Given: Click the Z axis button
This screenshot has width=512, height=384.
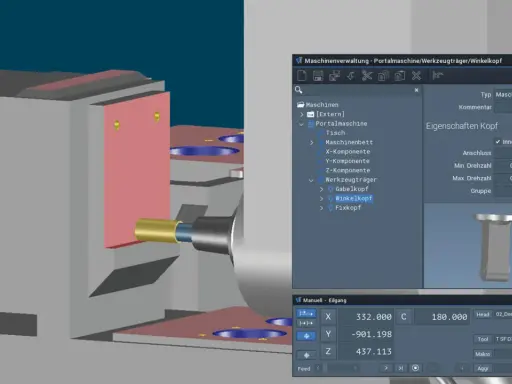Looking at the screenshot, I should pyautogui.click(x=328, y=351).
